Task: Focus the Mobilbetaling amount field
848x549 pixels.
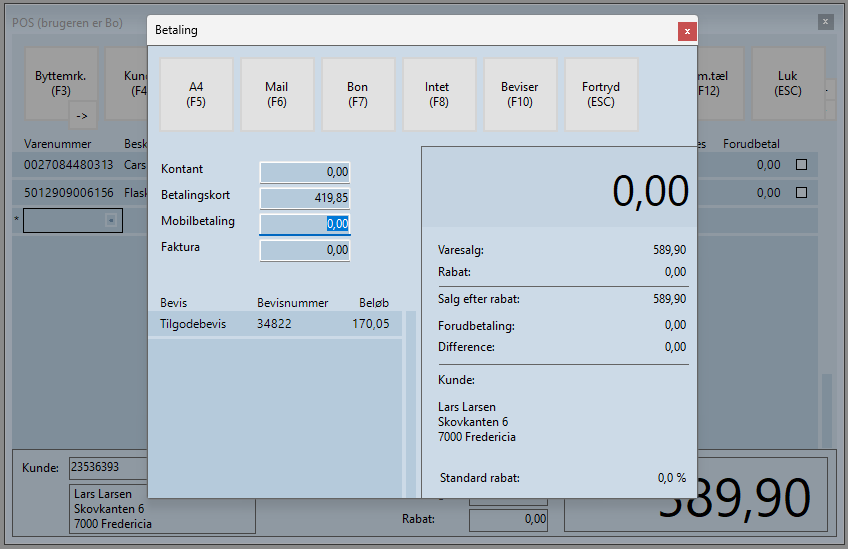Action: (x=305, y=224)
